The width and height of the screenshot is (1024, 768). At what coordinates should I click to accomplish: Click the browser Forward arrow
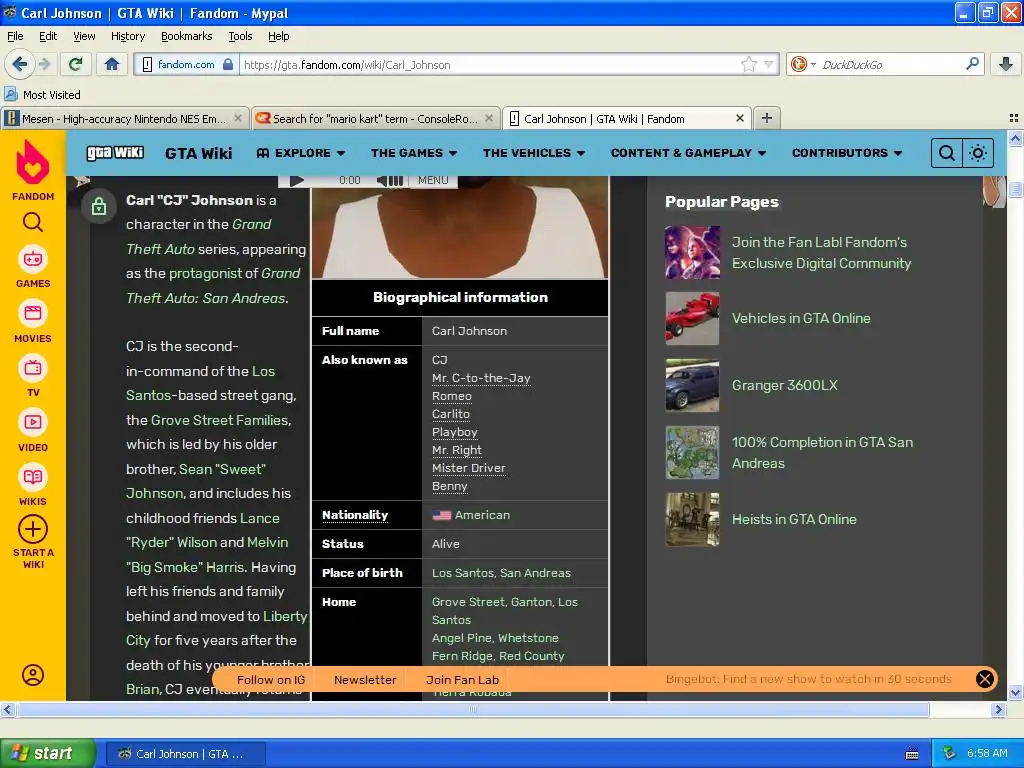point(44,64)
